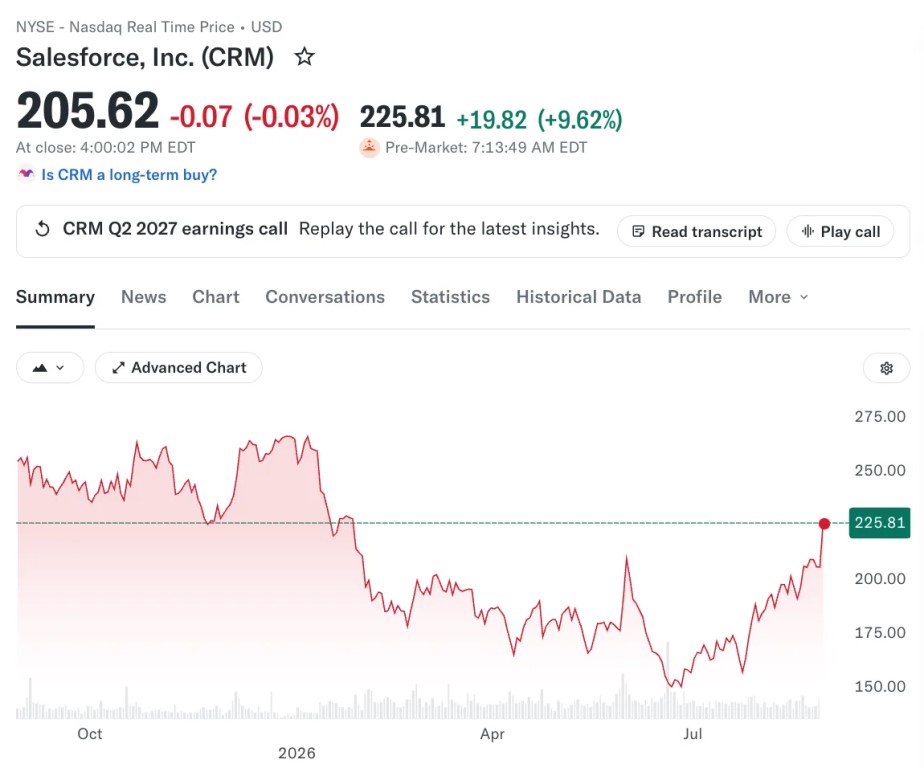Click the 200.00 price axis label
Screen dimensions: 924x768
click(880, 579)
